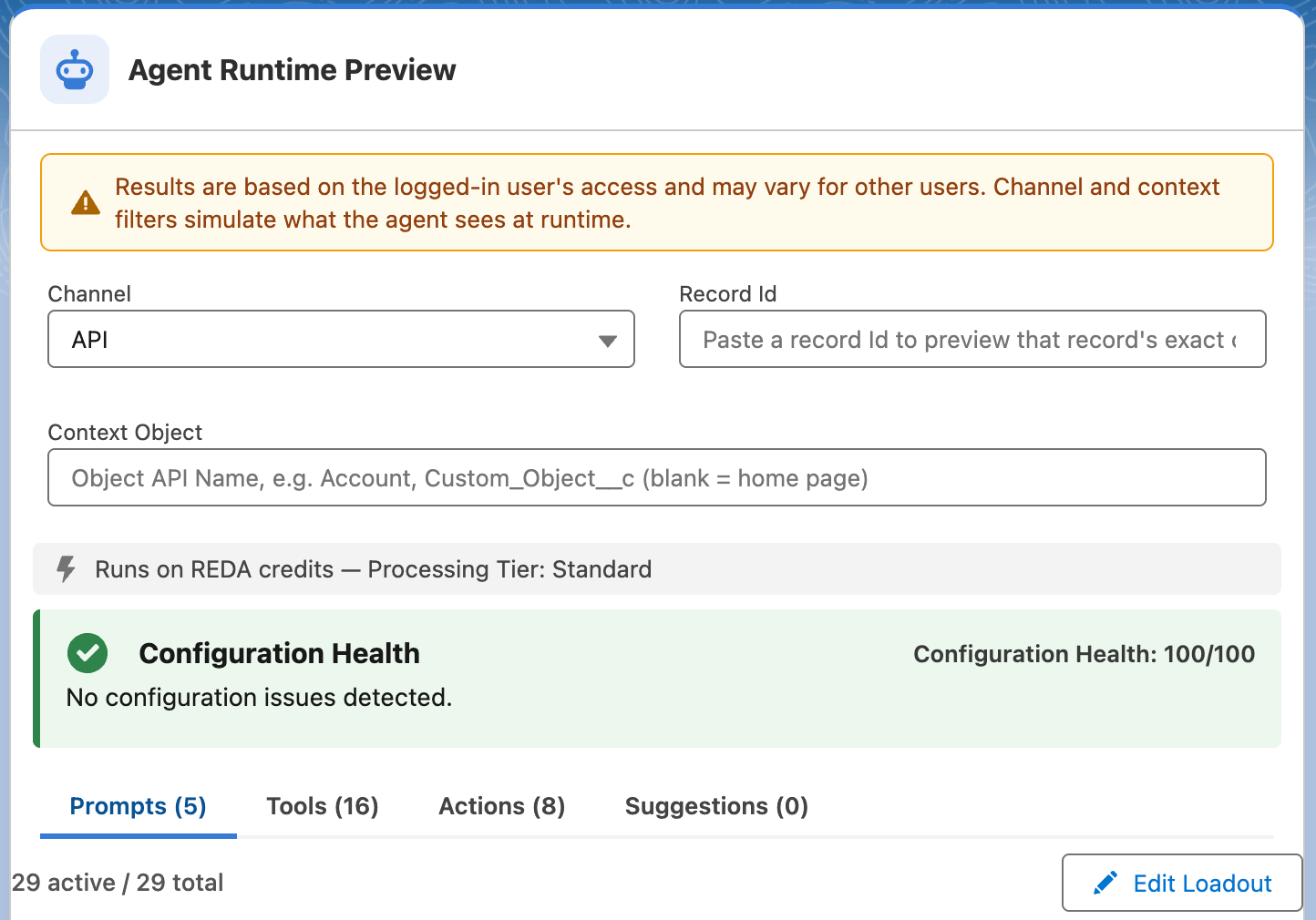This screenshot has width=1316, height=920.
Task: Open the Tools (16) tab
Action: click(x=322, y=806)
